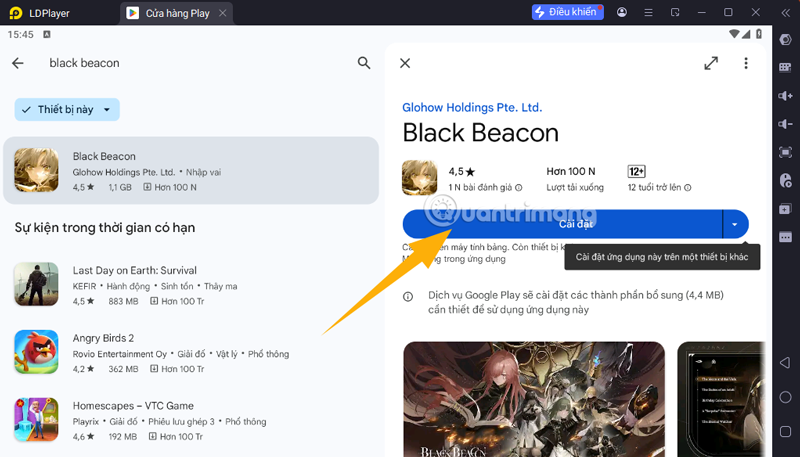Go back using the search back arrow
Viewport: 800px width, 457px height.
(x=18, y=63)
